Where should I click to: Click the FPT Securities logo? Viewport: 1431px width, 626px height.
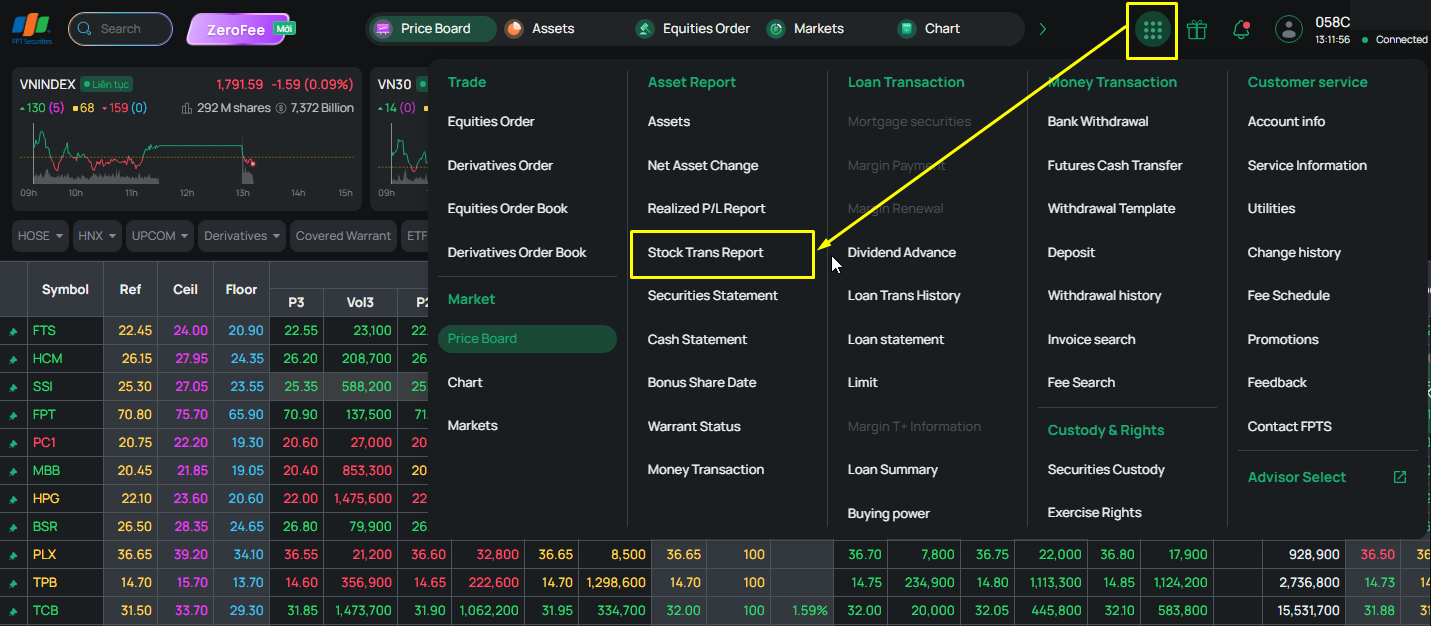click(x=32, y=29)
